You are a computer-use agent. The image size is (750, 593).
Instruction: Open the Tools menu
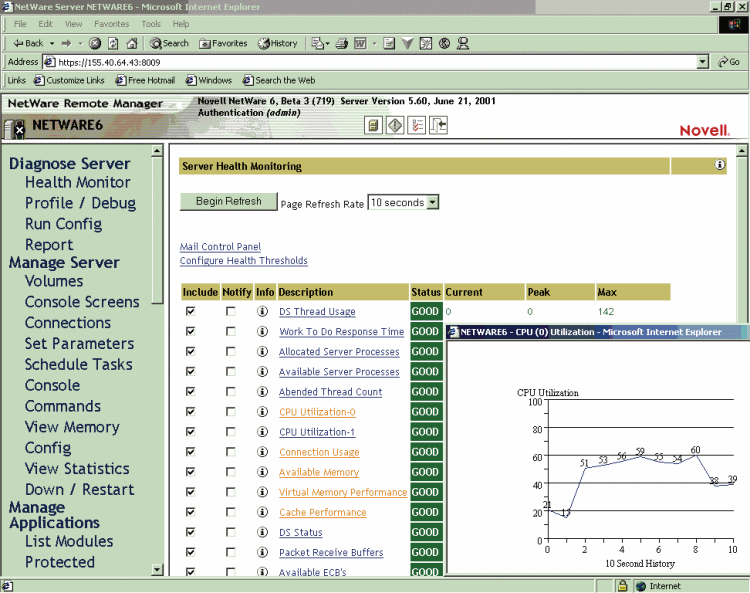point(151,24)
